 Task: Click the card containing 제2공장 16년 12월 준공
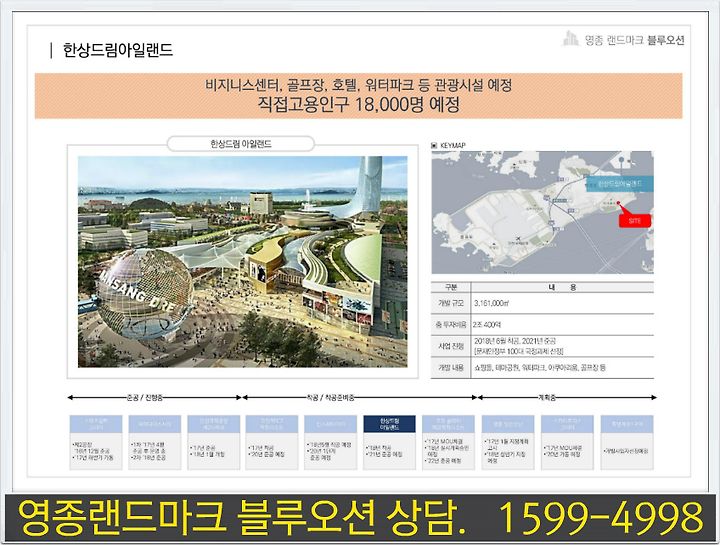[x=96, y=443]
